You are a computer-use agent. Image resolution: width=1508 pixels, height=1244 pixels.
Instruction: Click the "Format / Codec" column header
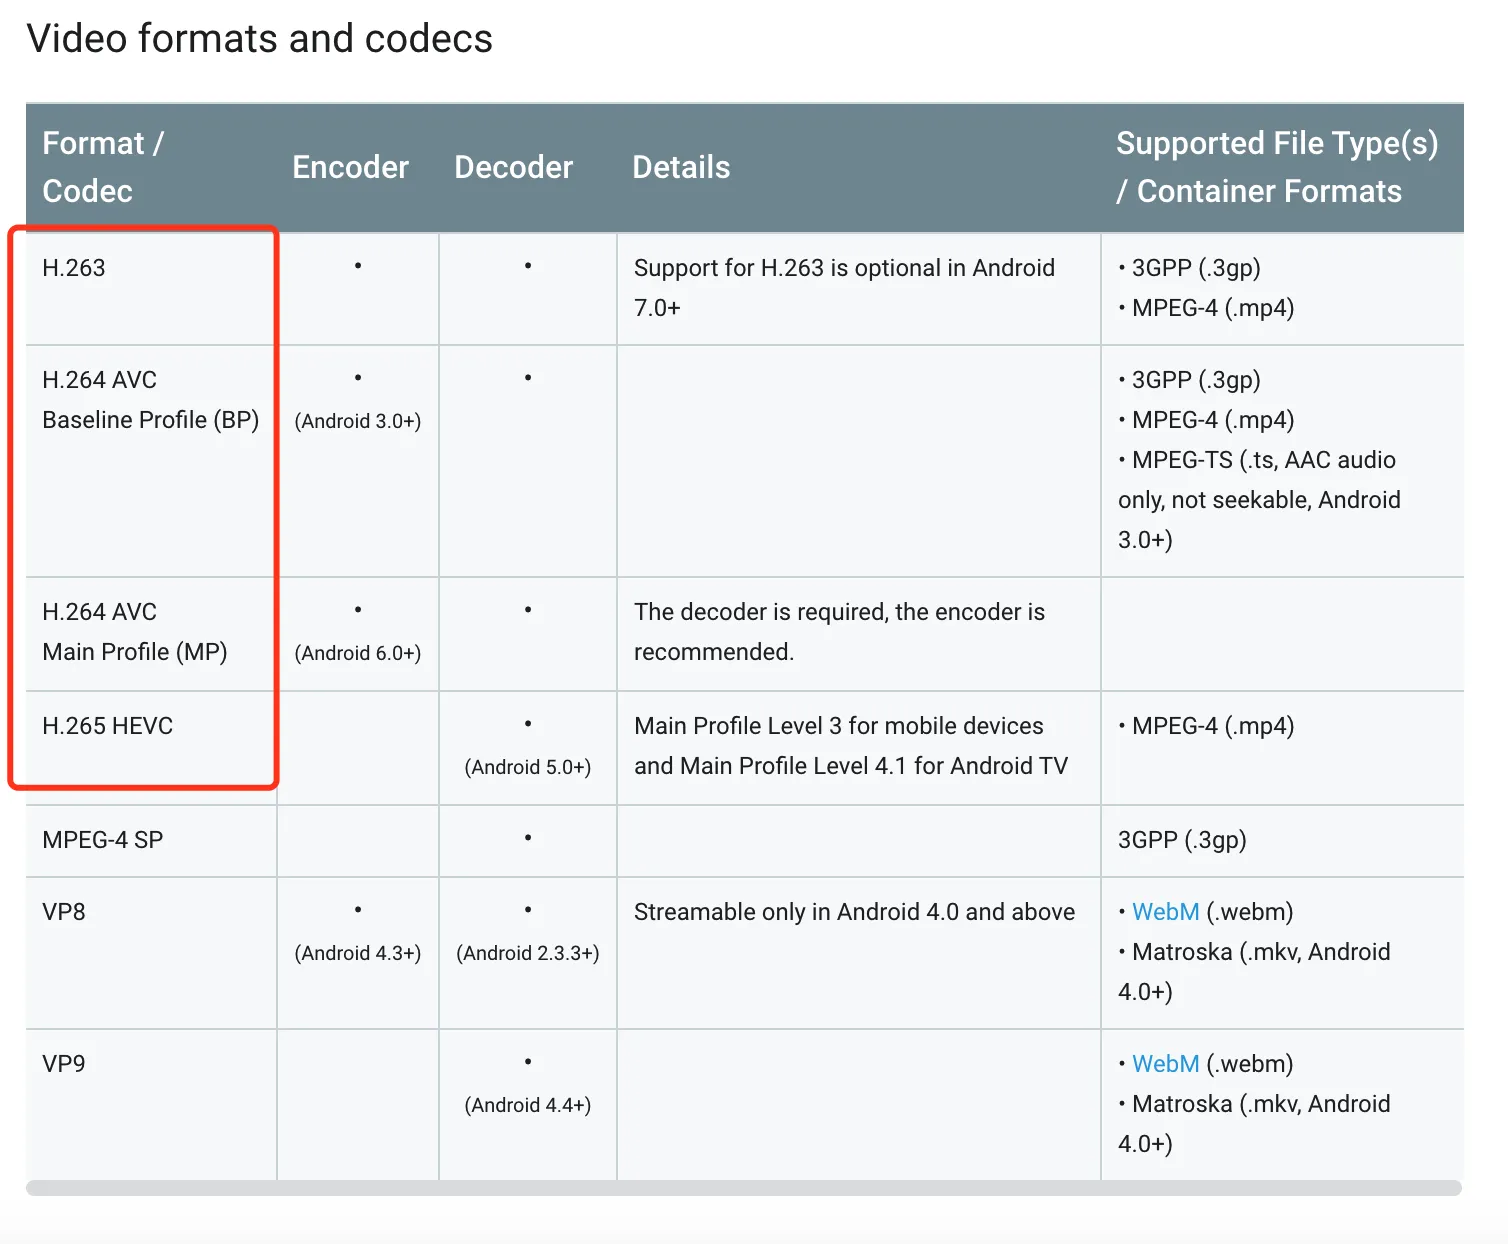[x=103, y=167]
